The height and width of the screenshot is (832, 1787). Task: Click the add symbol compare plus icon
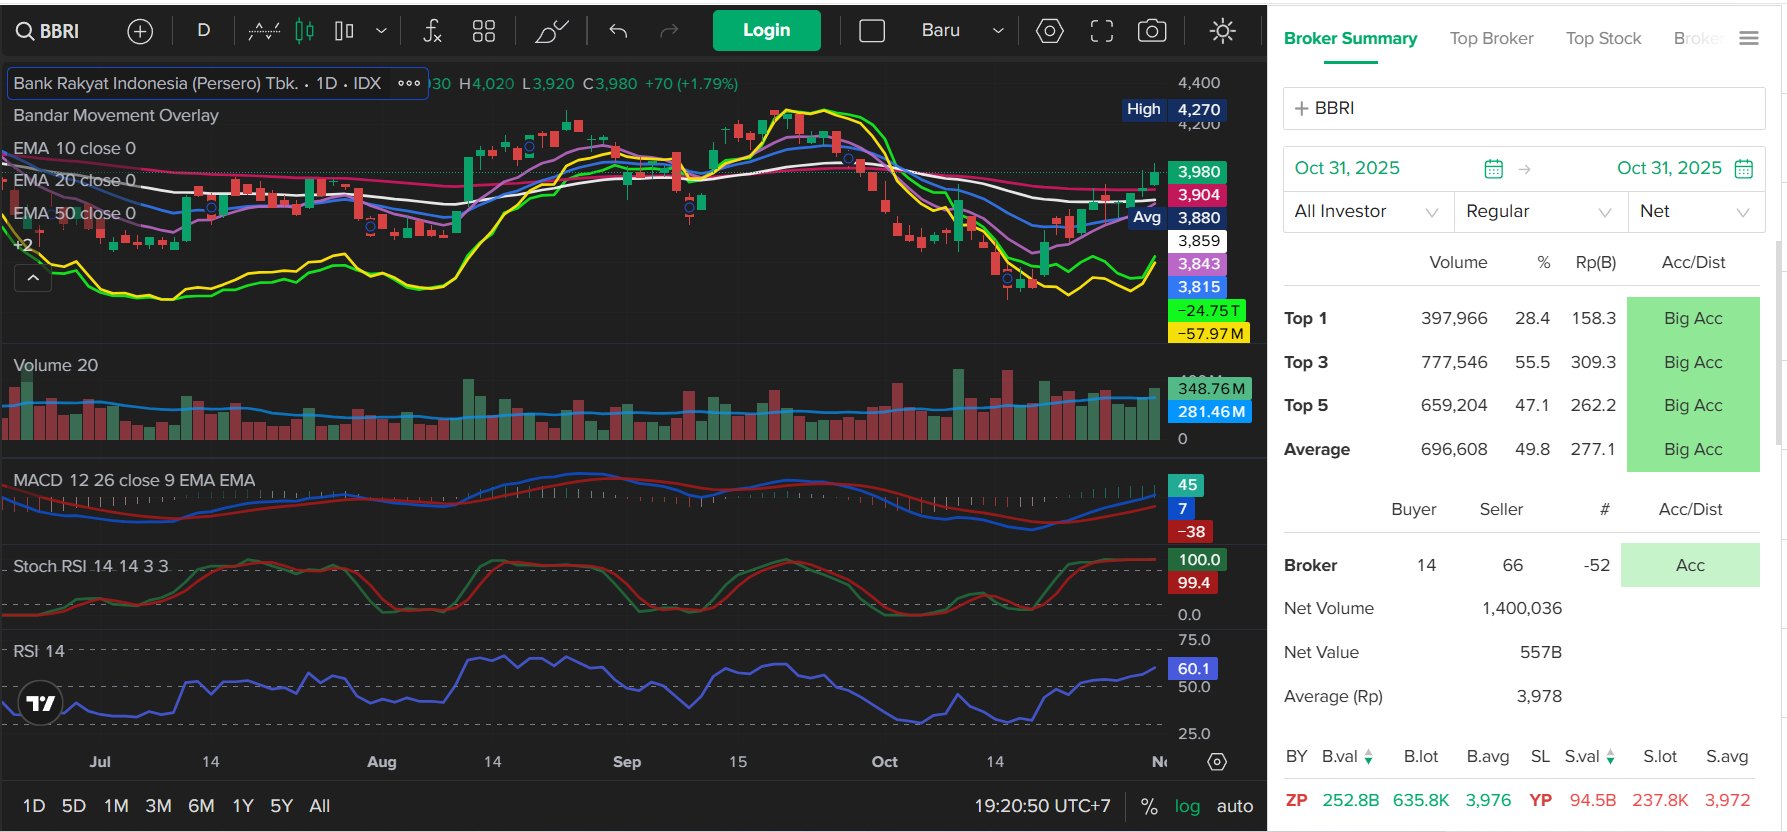click(140, 32)
